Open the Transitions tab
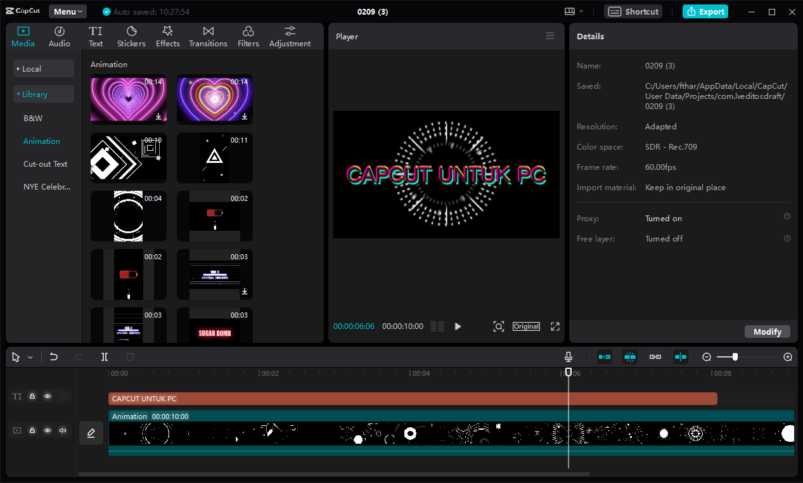 click(208, 37)
